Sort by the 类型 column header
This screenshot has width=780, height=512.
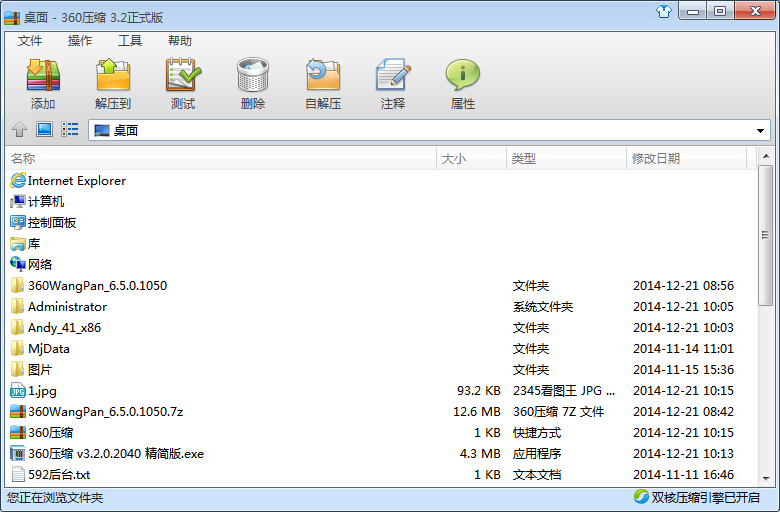point(566,158)
